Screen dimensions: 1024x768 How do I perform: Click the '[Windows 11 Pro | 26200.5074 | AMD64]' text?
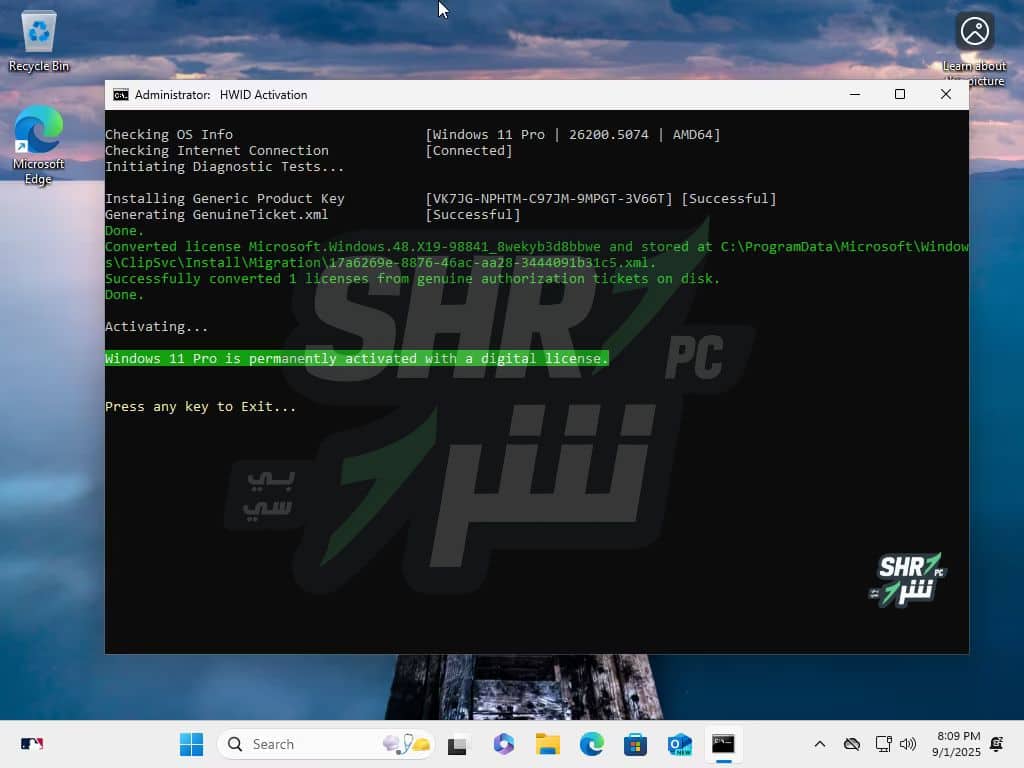tap(573, 135)
